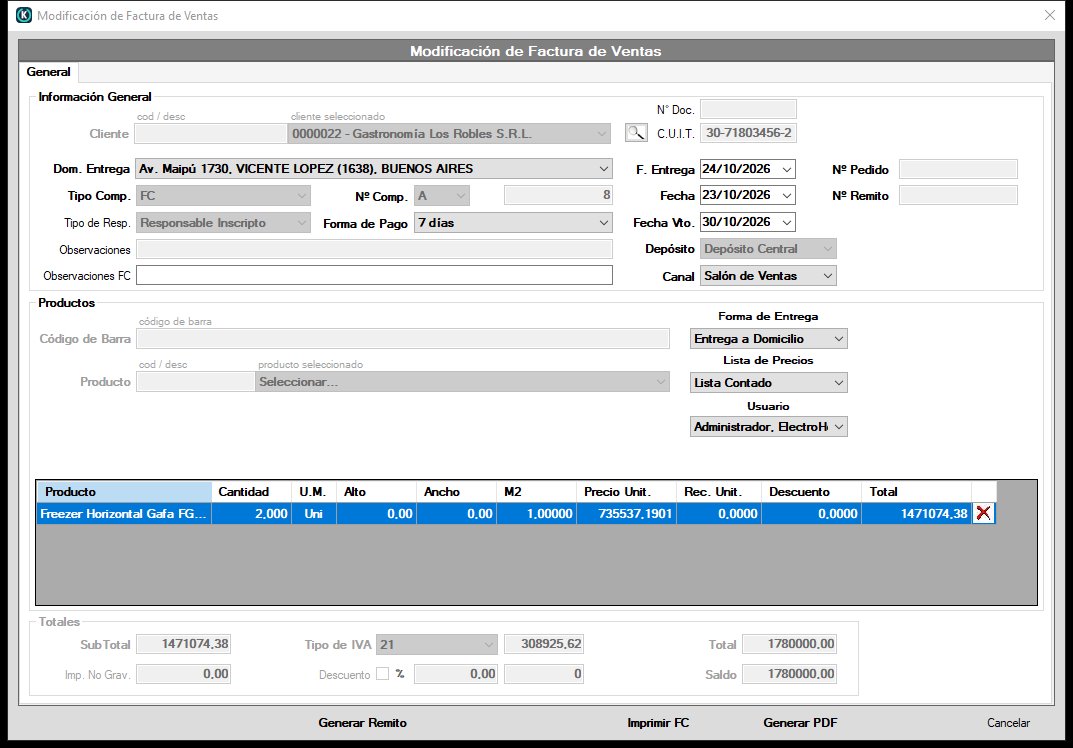Expand the Canal Salón de Ventas dropdown
Viewport: 1073px width, 748px height.
pyautogui.click(x=827, y=276)
